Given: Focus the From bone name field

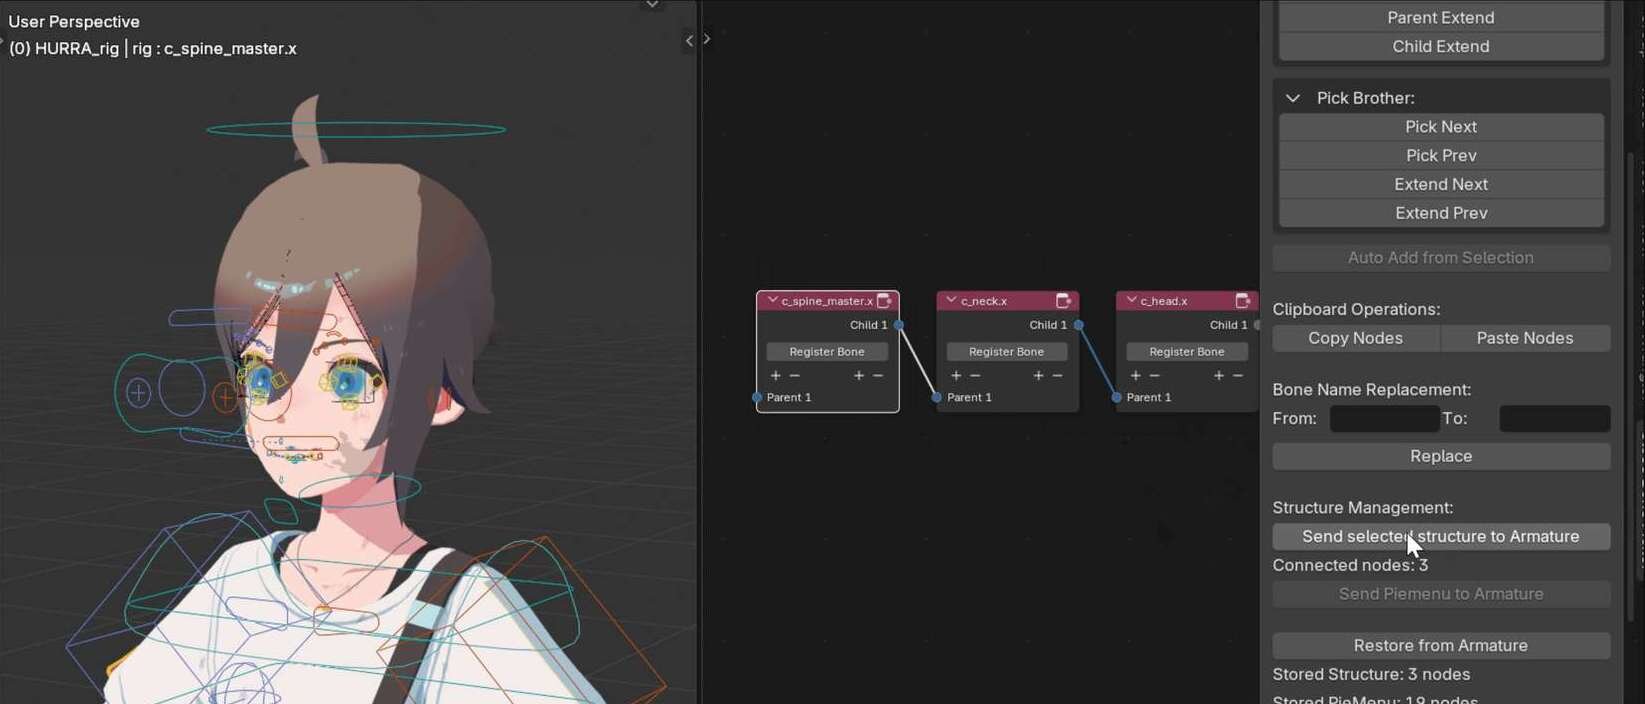Looking at the screenshot, I should click(1383, 419).
